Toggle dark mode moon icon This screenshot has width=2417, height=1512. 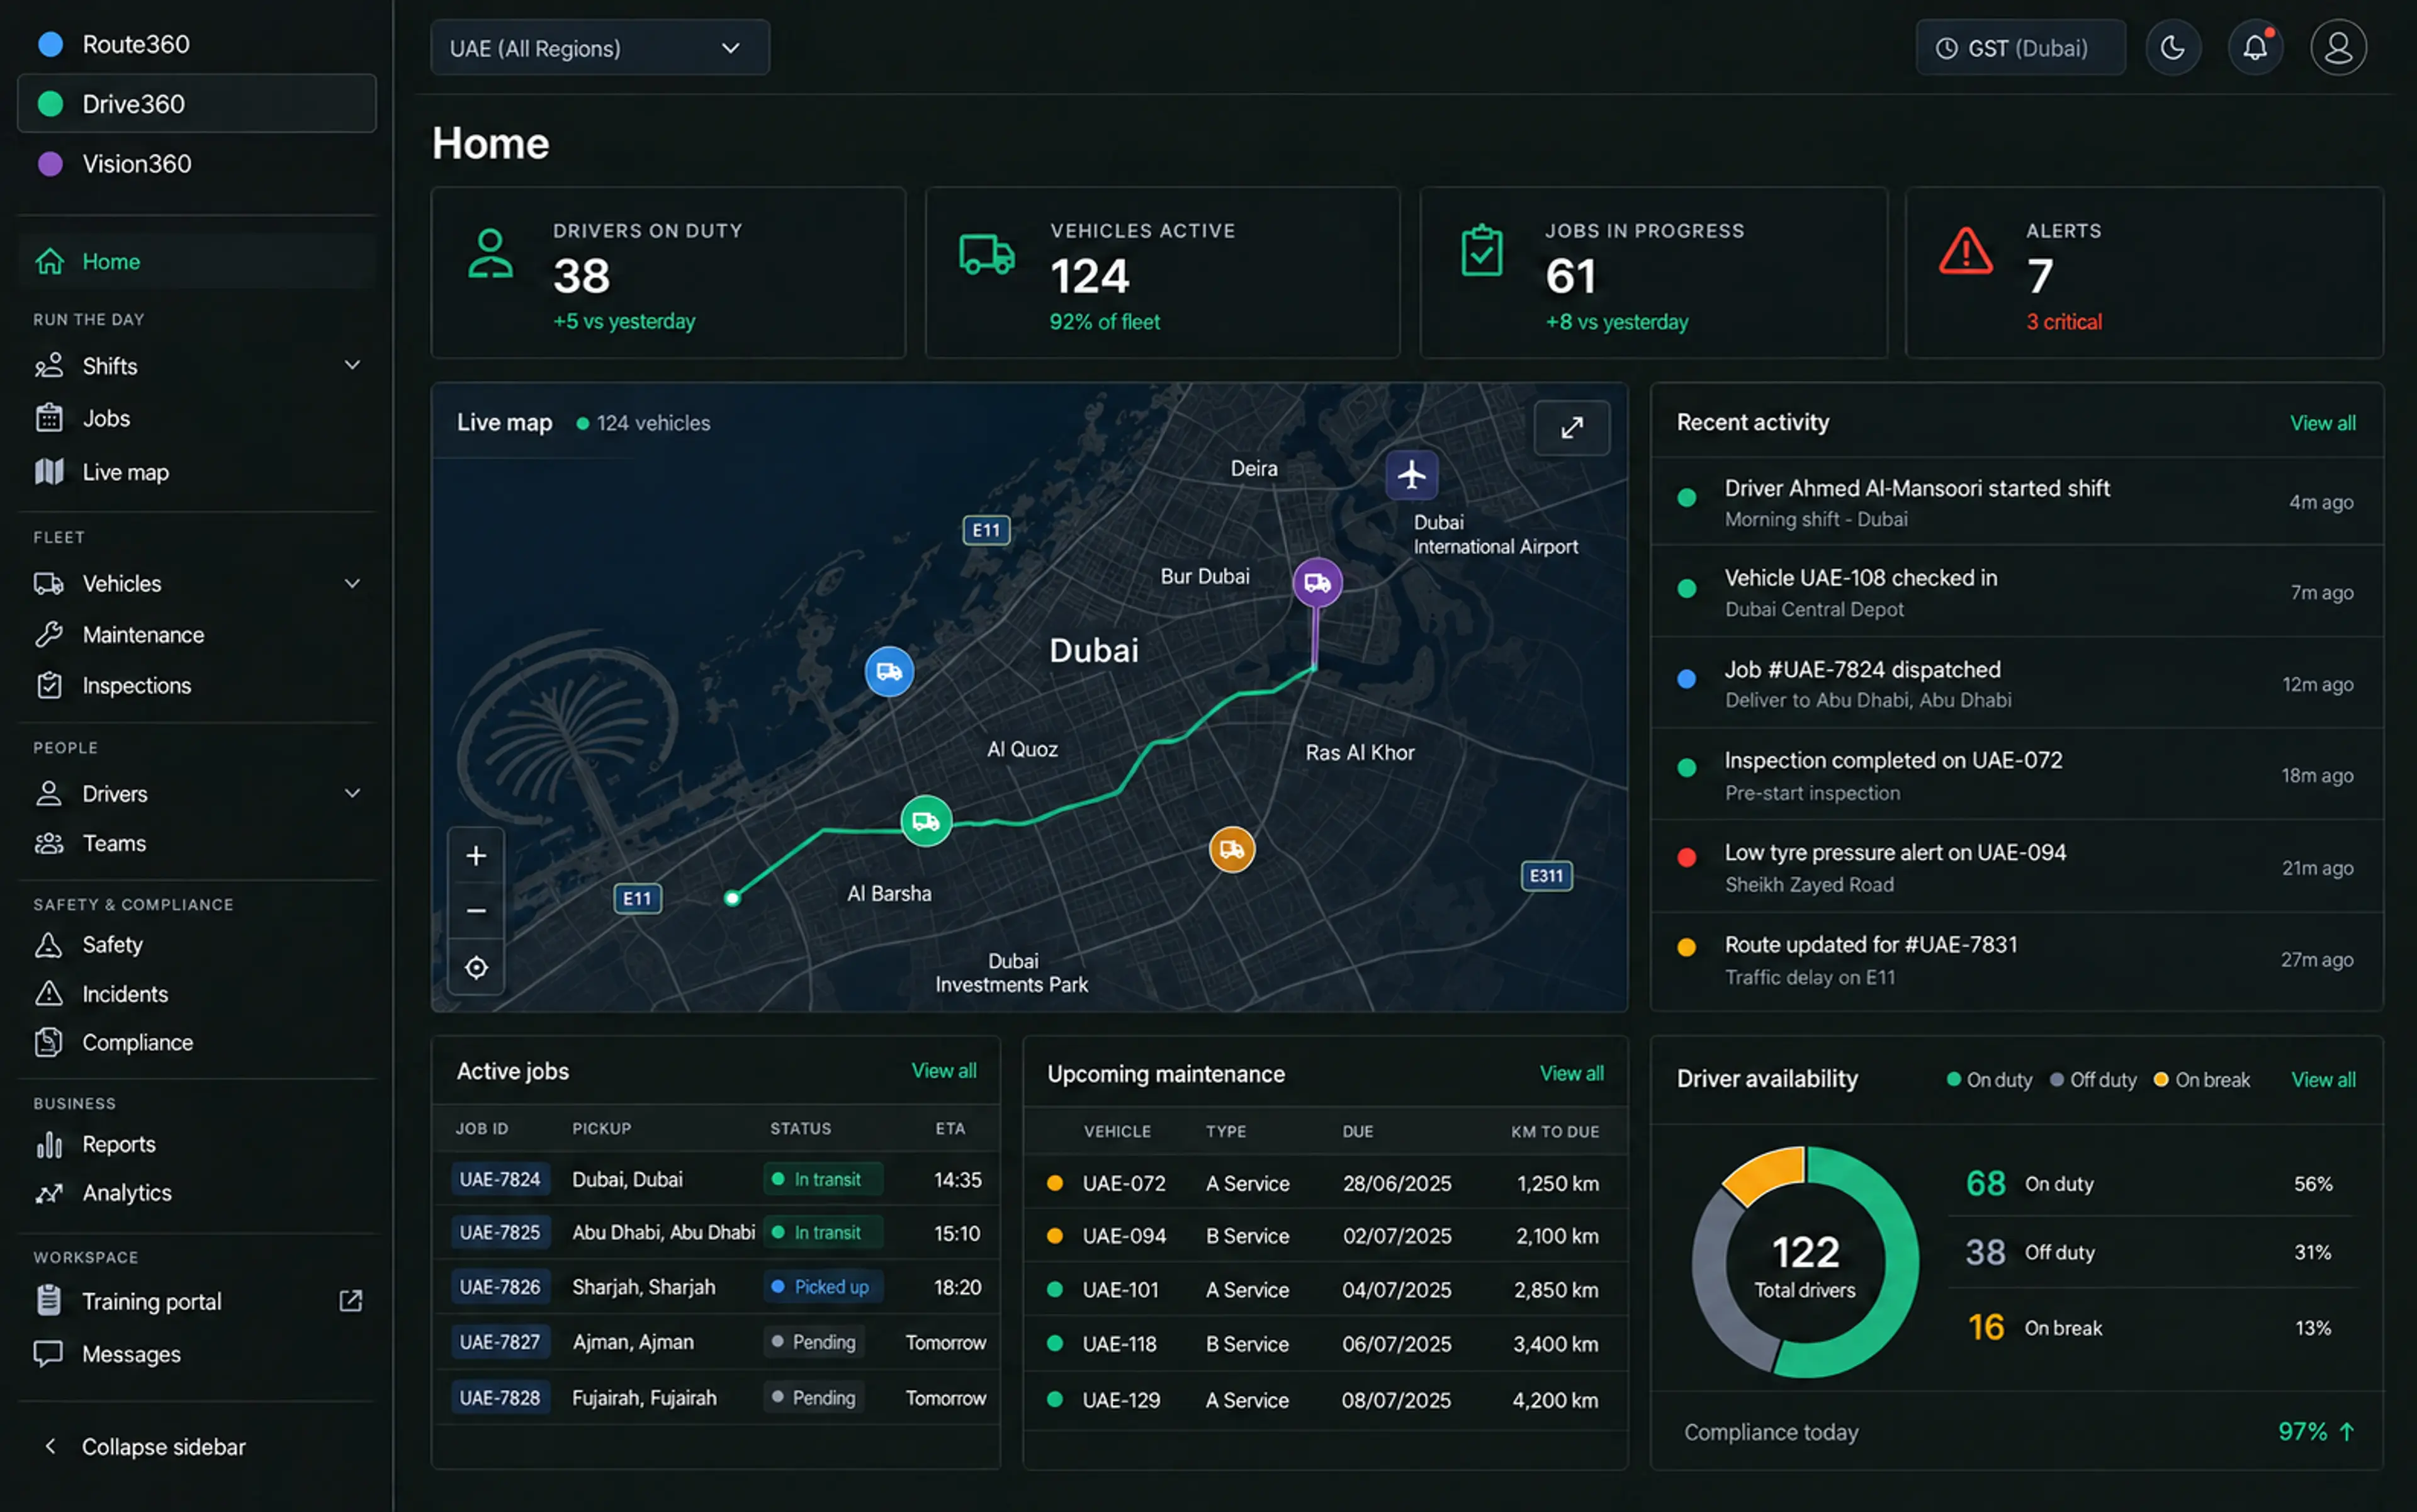point(2172,47)
